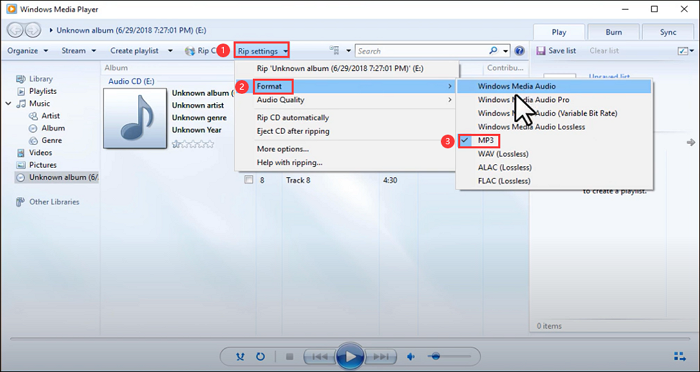This screenshot has width=700, height=372.
Task: Click the Help question mark icon
Action: point(519,51)
